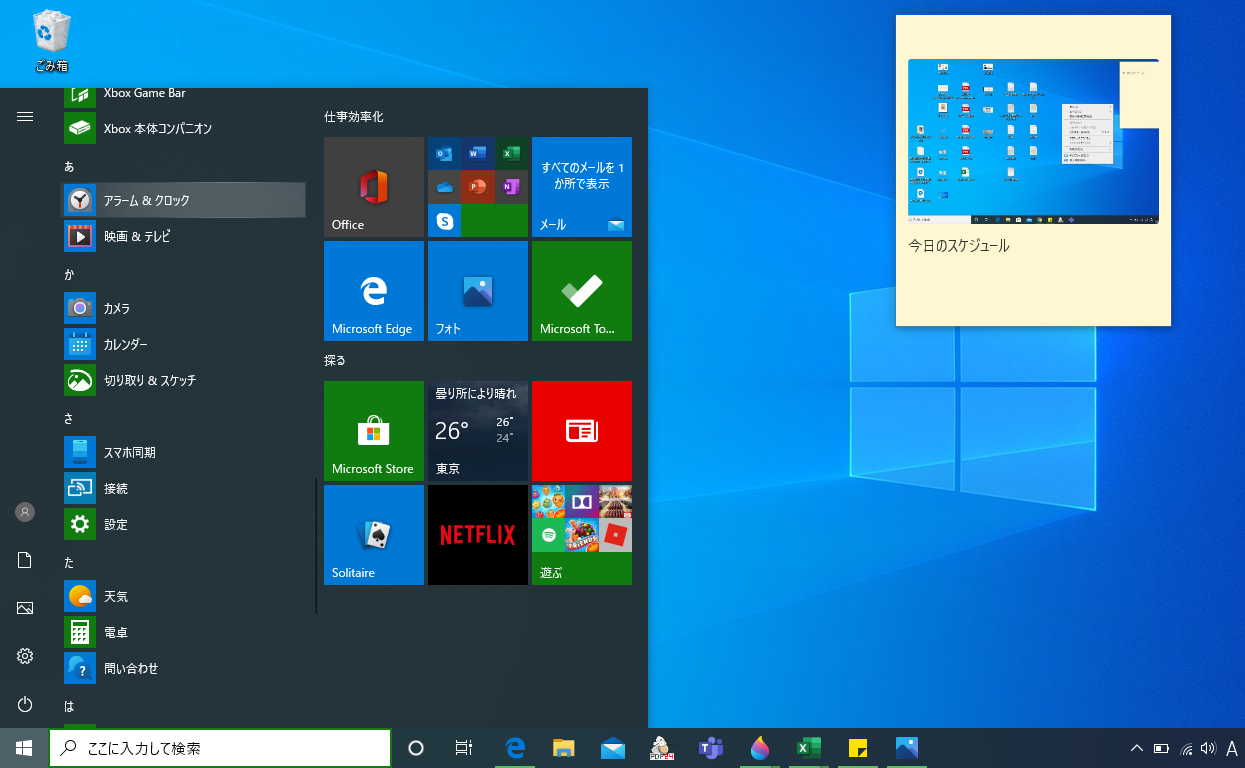Open OneDrive in the Office tile folder
The width and height of the screenshot is (1245, 768).
tap(445, 187)
